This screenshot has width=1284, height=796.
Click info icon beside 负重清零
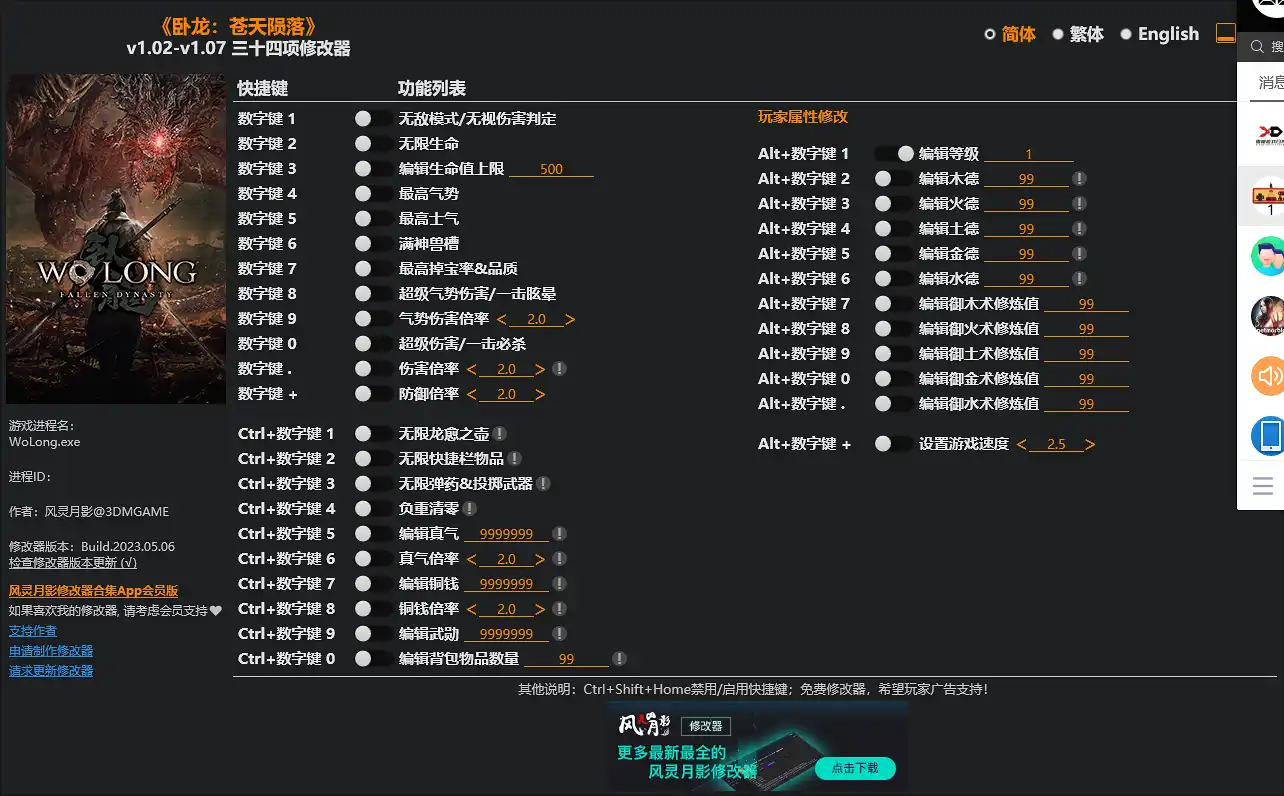[x=469, y=509]
